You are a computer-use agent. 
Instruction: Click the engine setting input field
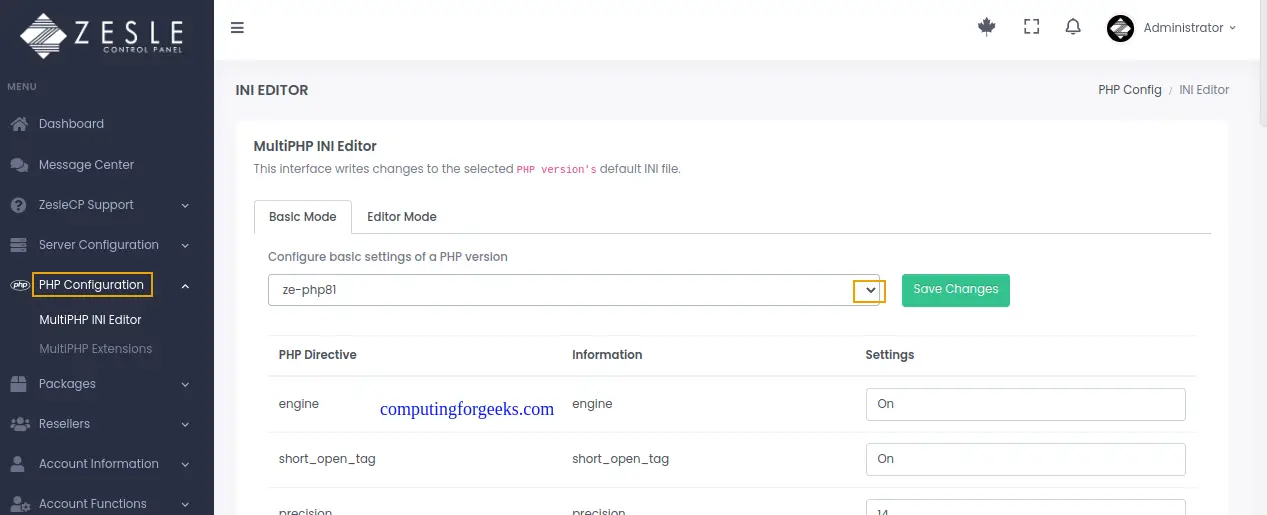point(1025,404)
